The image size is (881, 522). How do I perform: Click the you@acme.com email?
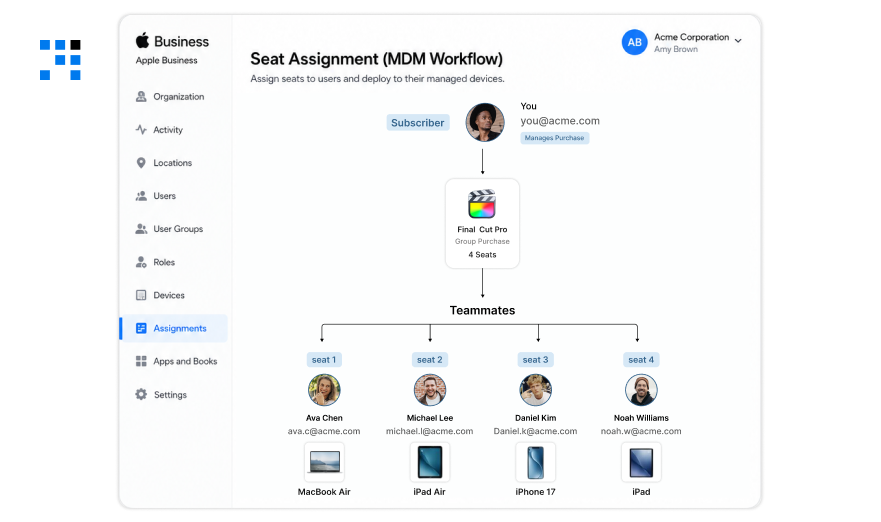560,121
